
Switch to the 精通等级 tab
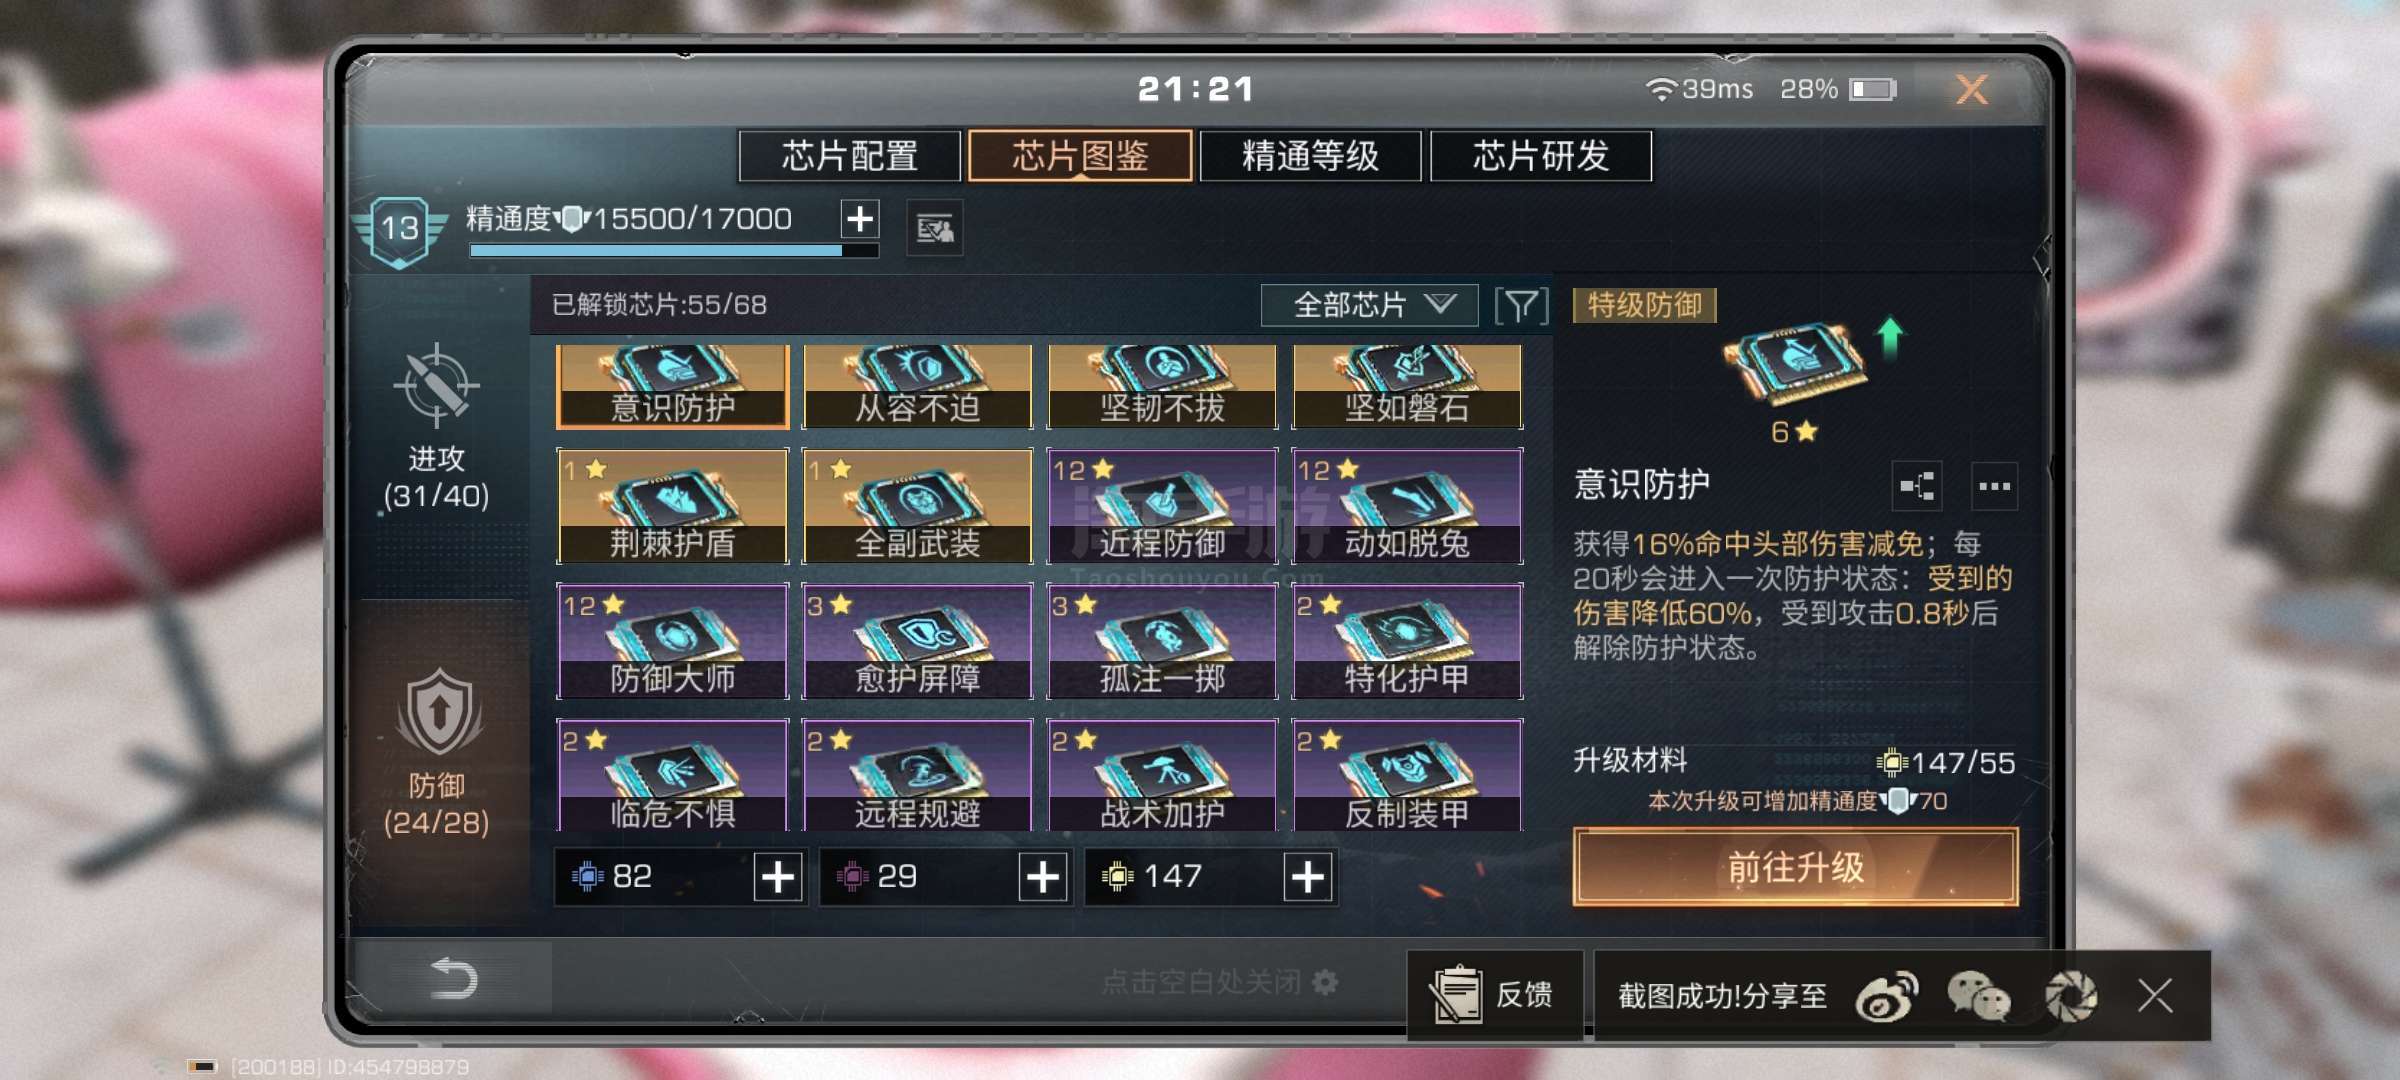tap(1310, 156)
